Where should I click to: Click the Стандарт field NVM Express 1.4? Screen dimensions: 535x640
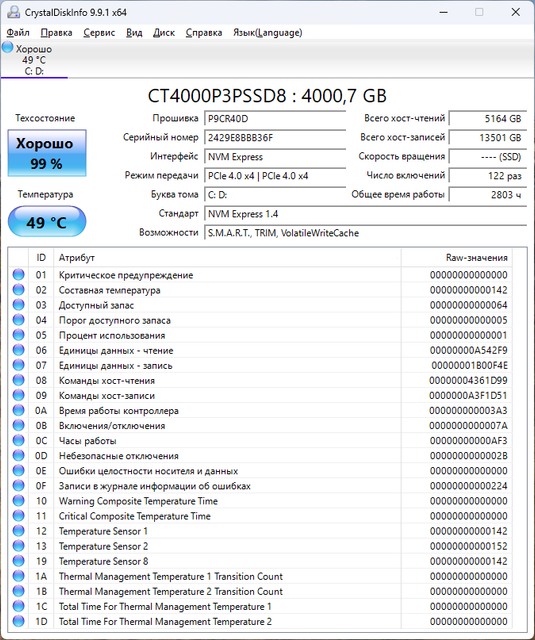click(x=365, y=214)
